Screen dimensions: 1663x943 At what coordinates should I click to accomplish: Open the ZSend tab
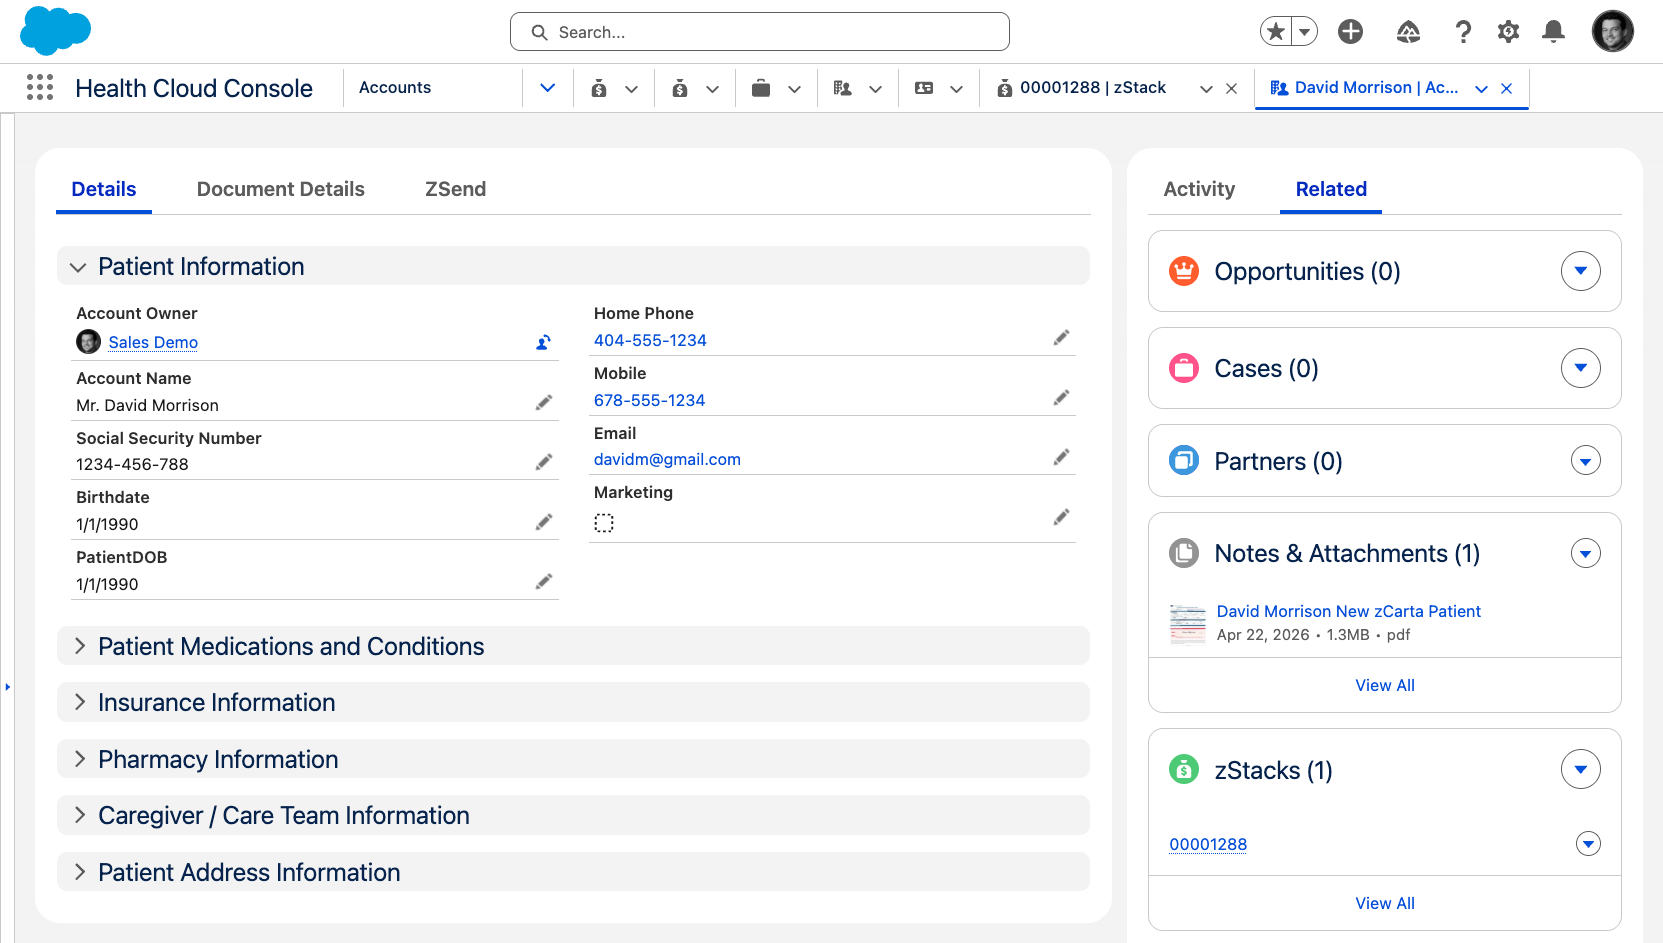(x=456, y=189)
